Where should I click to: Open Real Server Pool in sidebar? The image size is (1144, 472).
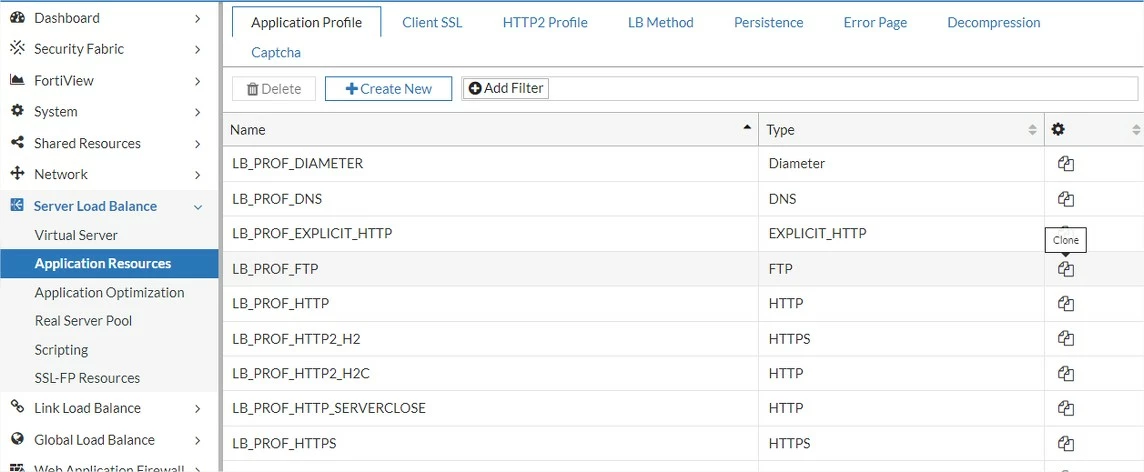point(83,321)
